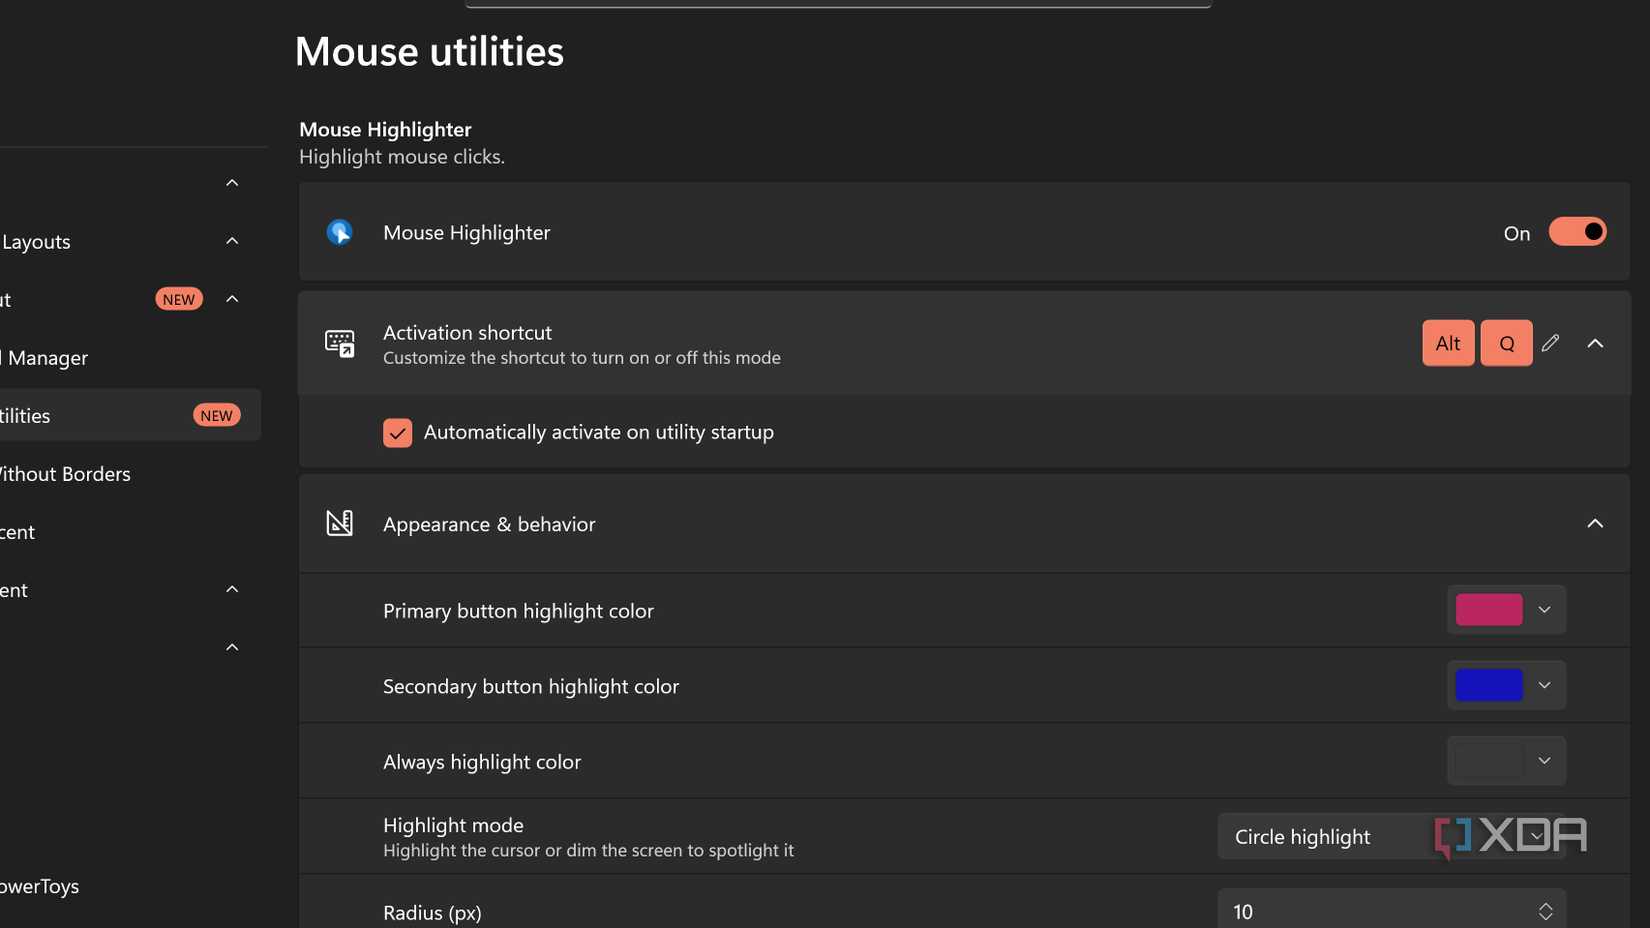Viewport: 1650px width, 928px height.
Task: Click the blue secondary highlight color swatch
Action: point(1489,685)
